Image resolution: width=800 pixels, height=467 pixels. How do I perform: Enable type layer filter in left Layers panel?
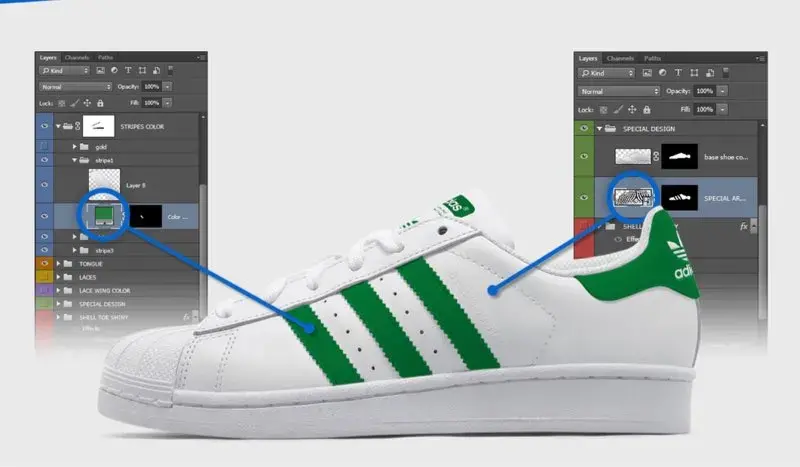(128, 70)
